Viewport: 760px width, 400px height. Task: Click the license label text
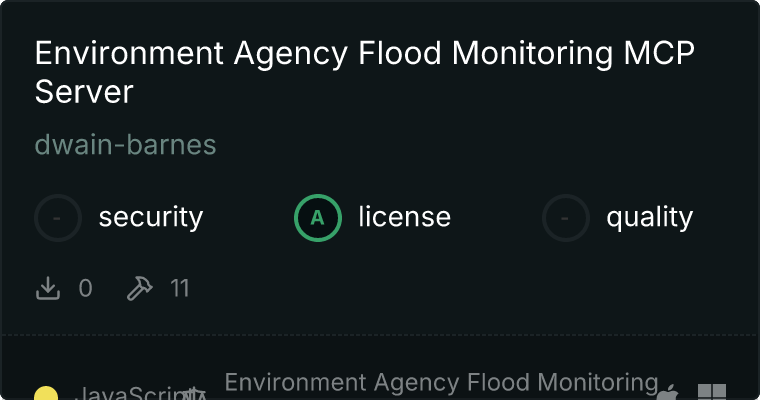point(404,217)
